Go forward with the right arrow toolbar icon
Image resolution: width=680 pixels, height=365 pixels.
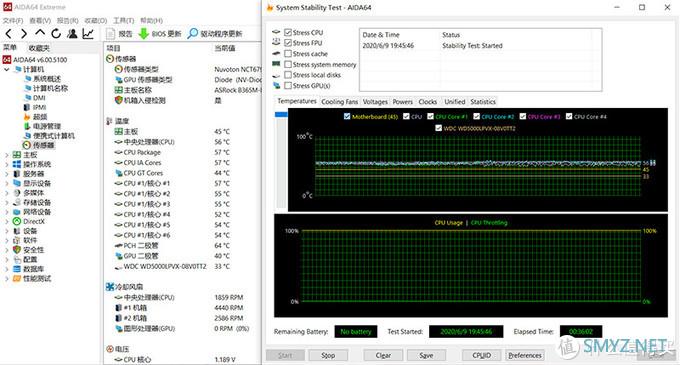(24, 34)
